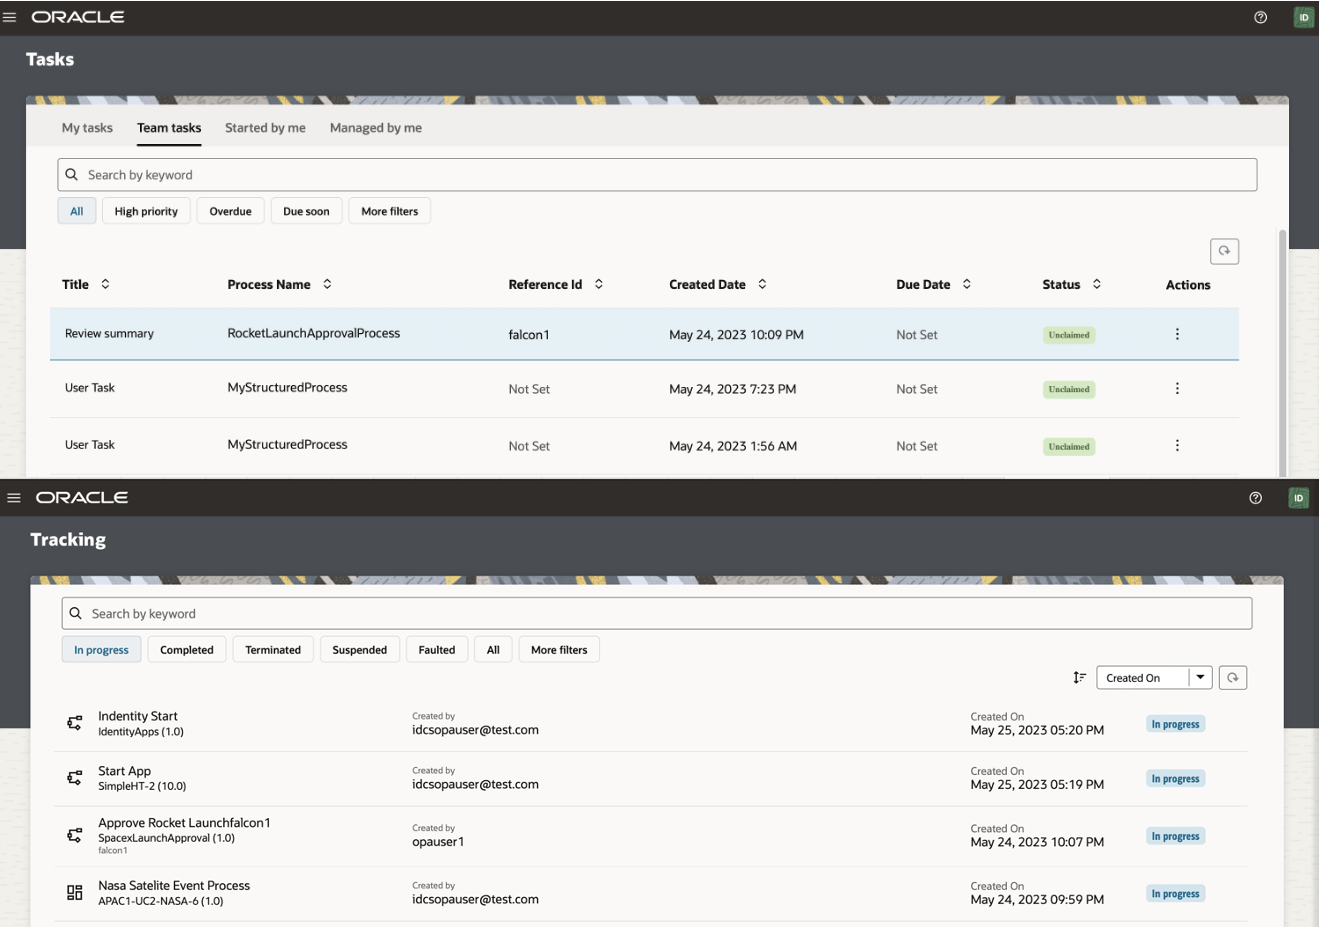Click the More filters button
Image resolution: width=1320 pixels, height=948 pixels.
coord(389,210)
